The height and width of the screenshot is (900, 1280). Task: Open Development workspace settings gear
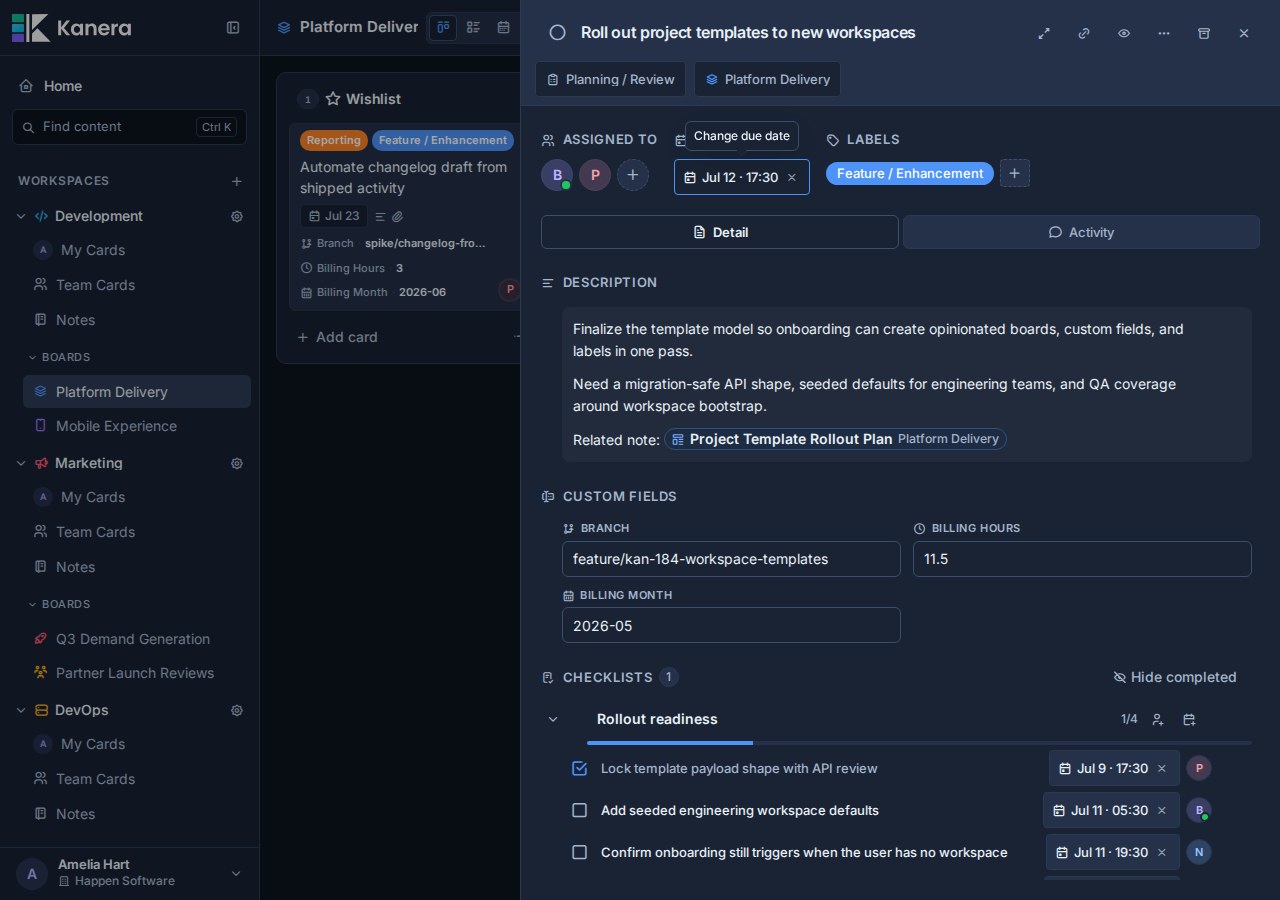[237, 216]
